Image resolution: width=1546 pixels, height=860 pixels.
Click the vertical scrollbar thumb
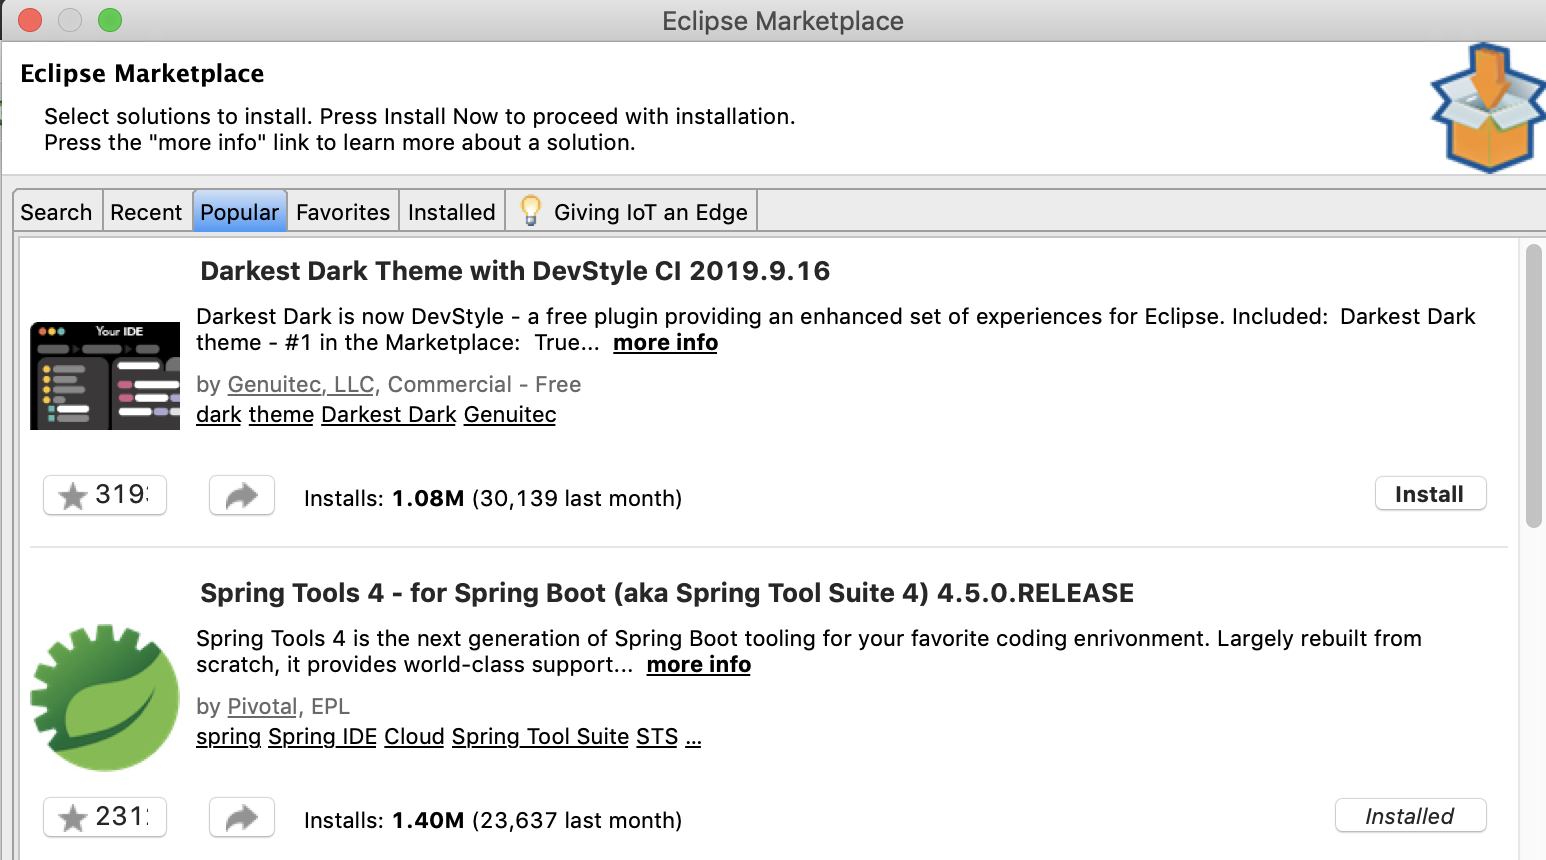(1534, 385)
